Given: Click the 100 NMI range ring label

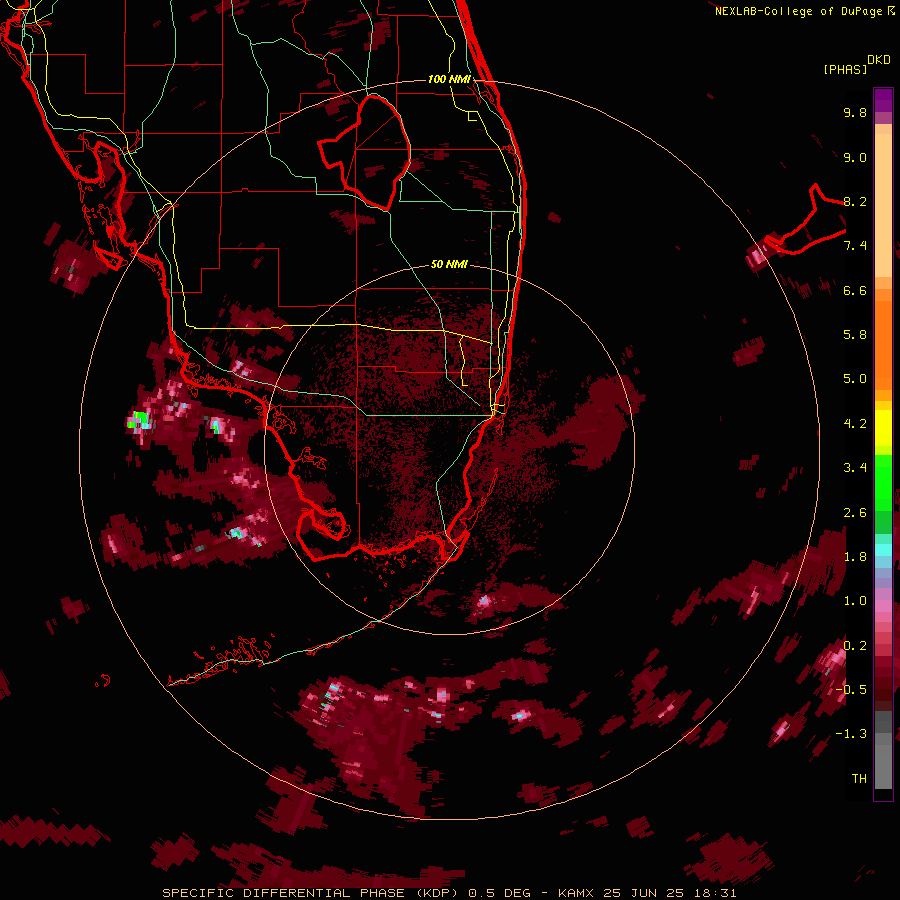Looking at the screenshot, I should coord(449,79).
